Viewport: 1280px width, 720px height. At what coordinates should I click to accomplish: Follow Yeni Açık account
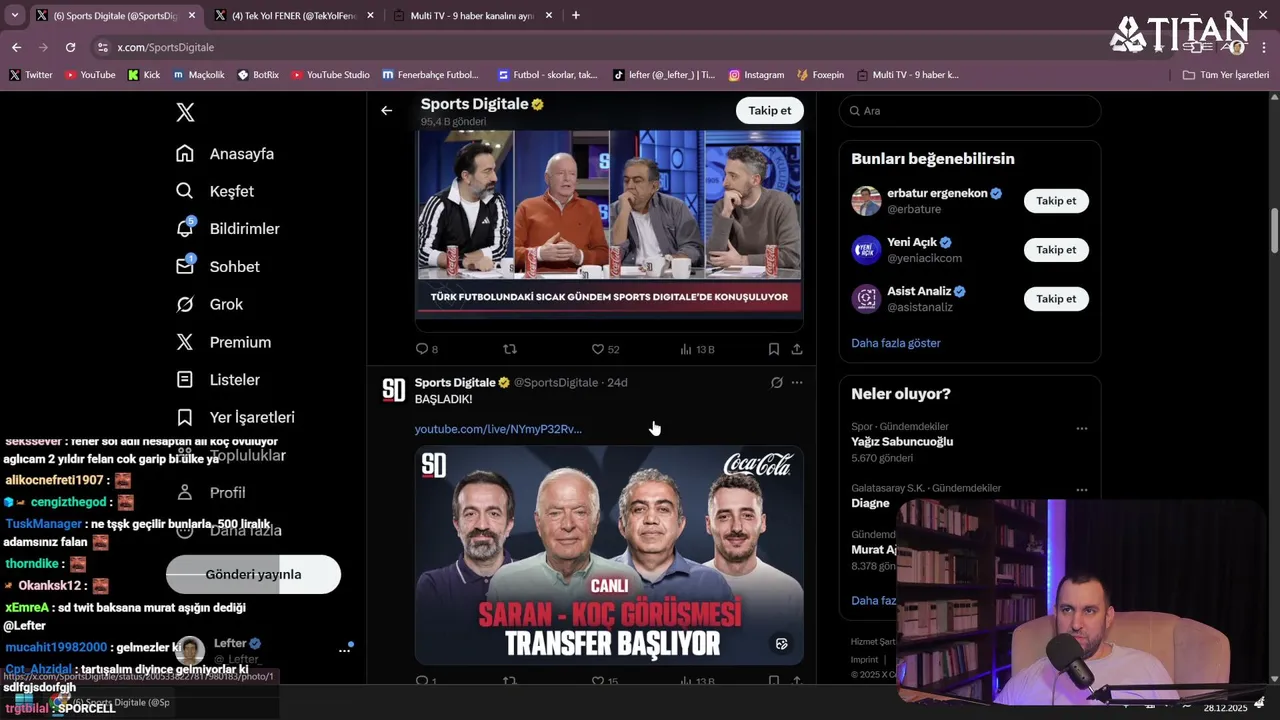(1056, 250)
